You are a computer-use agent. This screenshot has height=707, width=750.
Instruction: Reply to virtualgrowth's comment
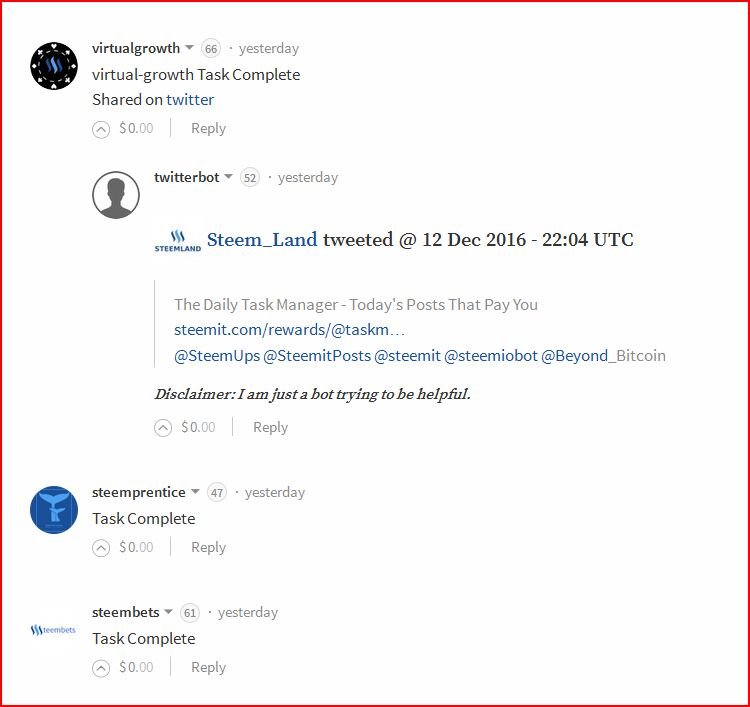[208, 129]
